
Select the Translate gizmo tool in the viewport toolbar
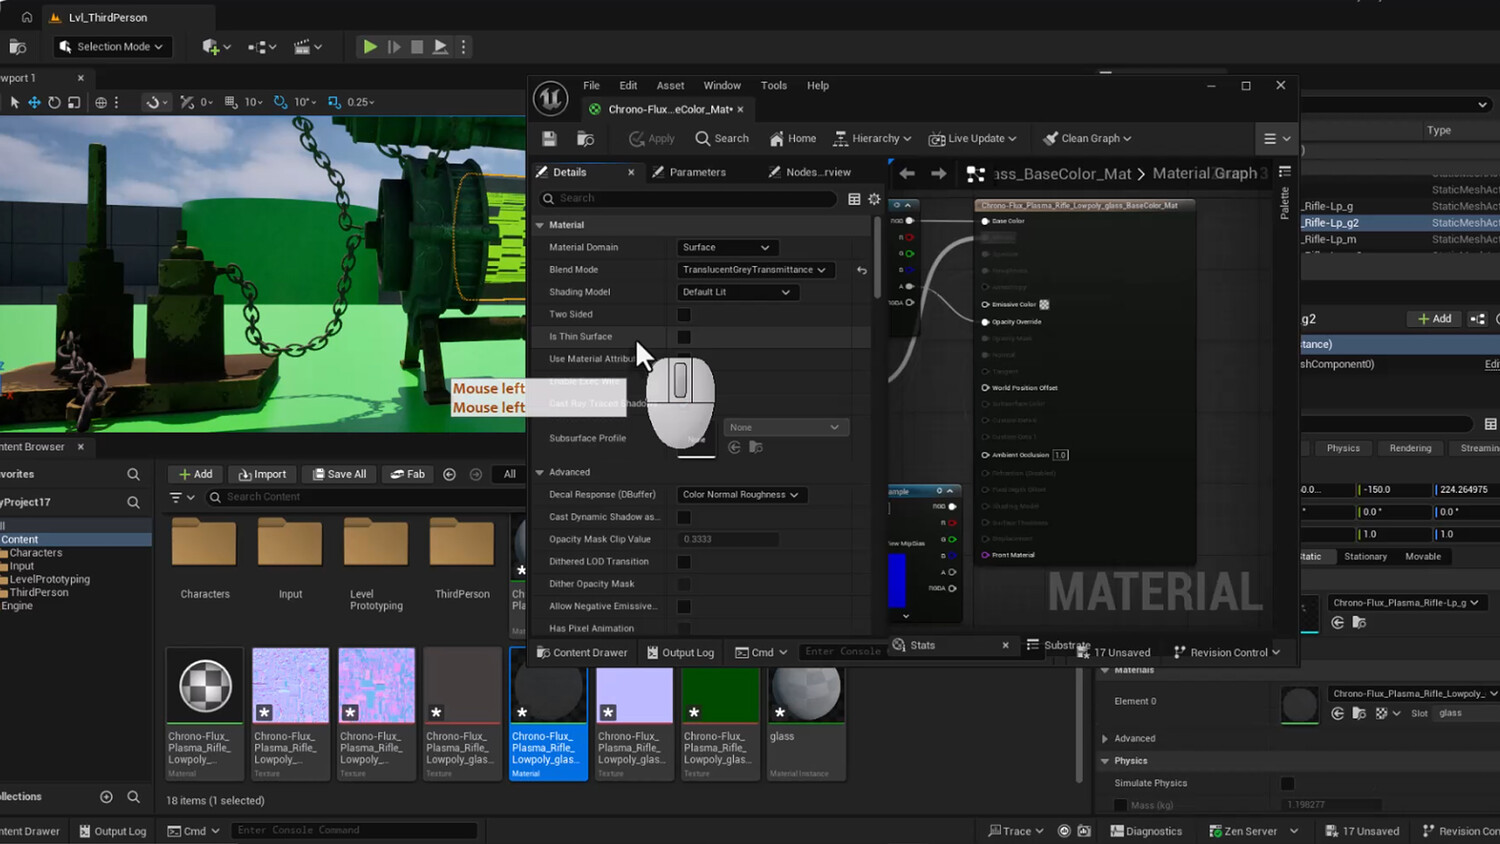pyautogui.click(x=34, y=102)
